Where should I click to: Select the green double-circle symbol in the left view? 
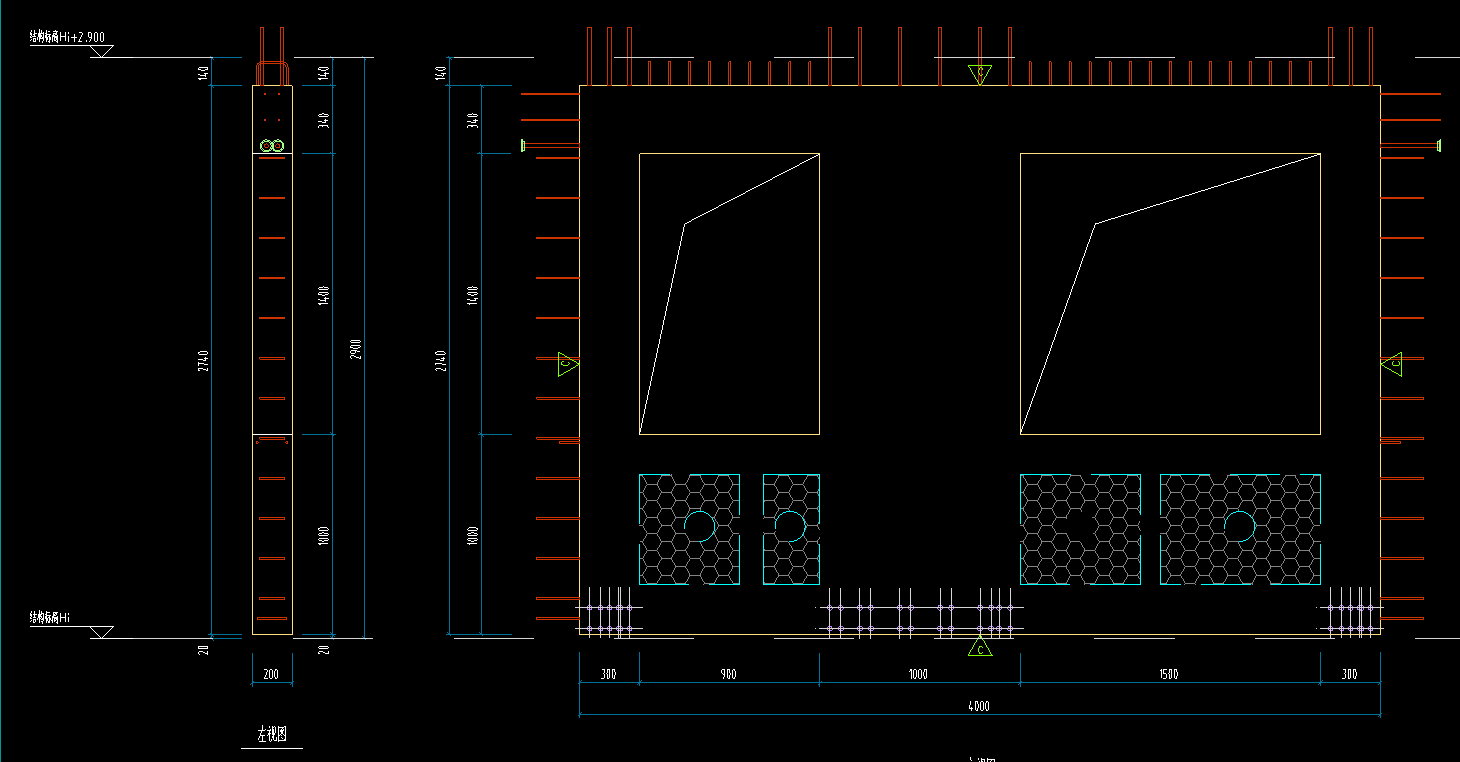pyautogui.click(x=272, y=146)
